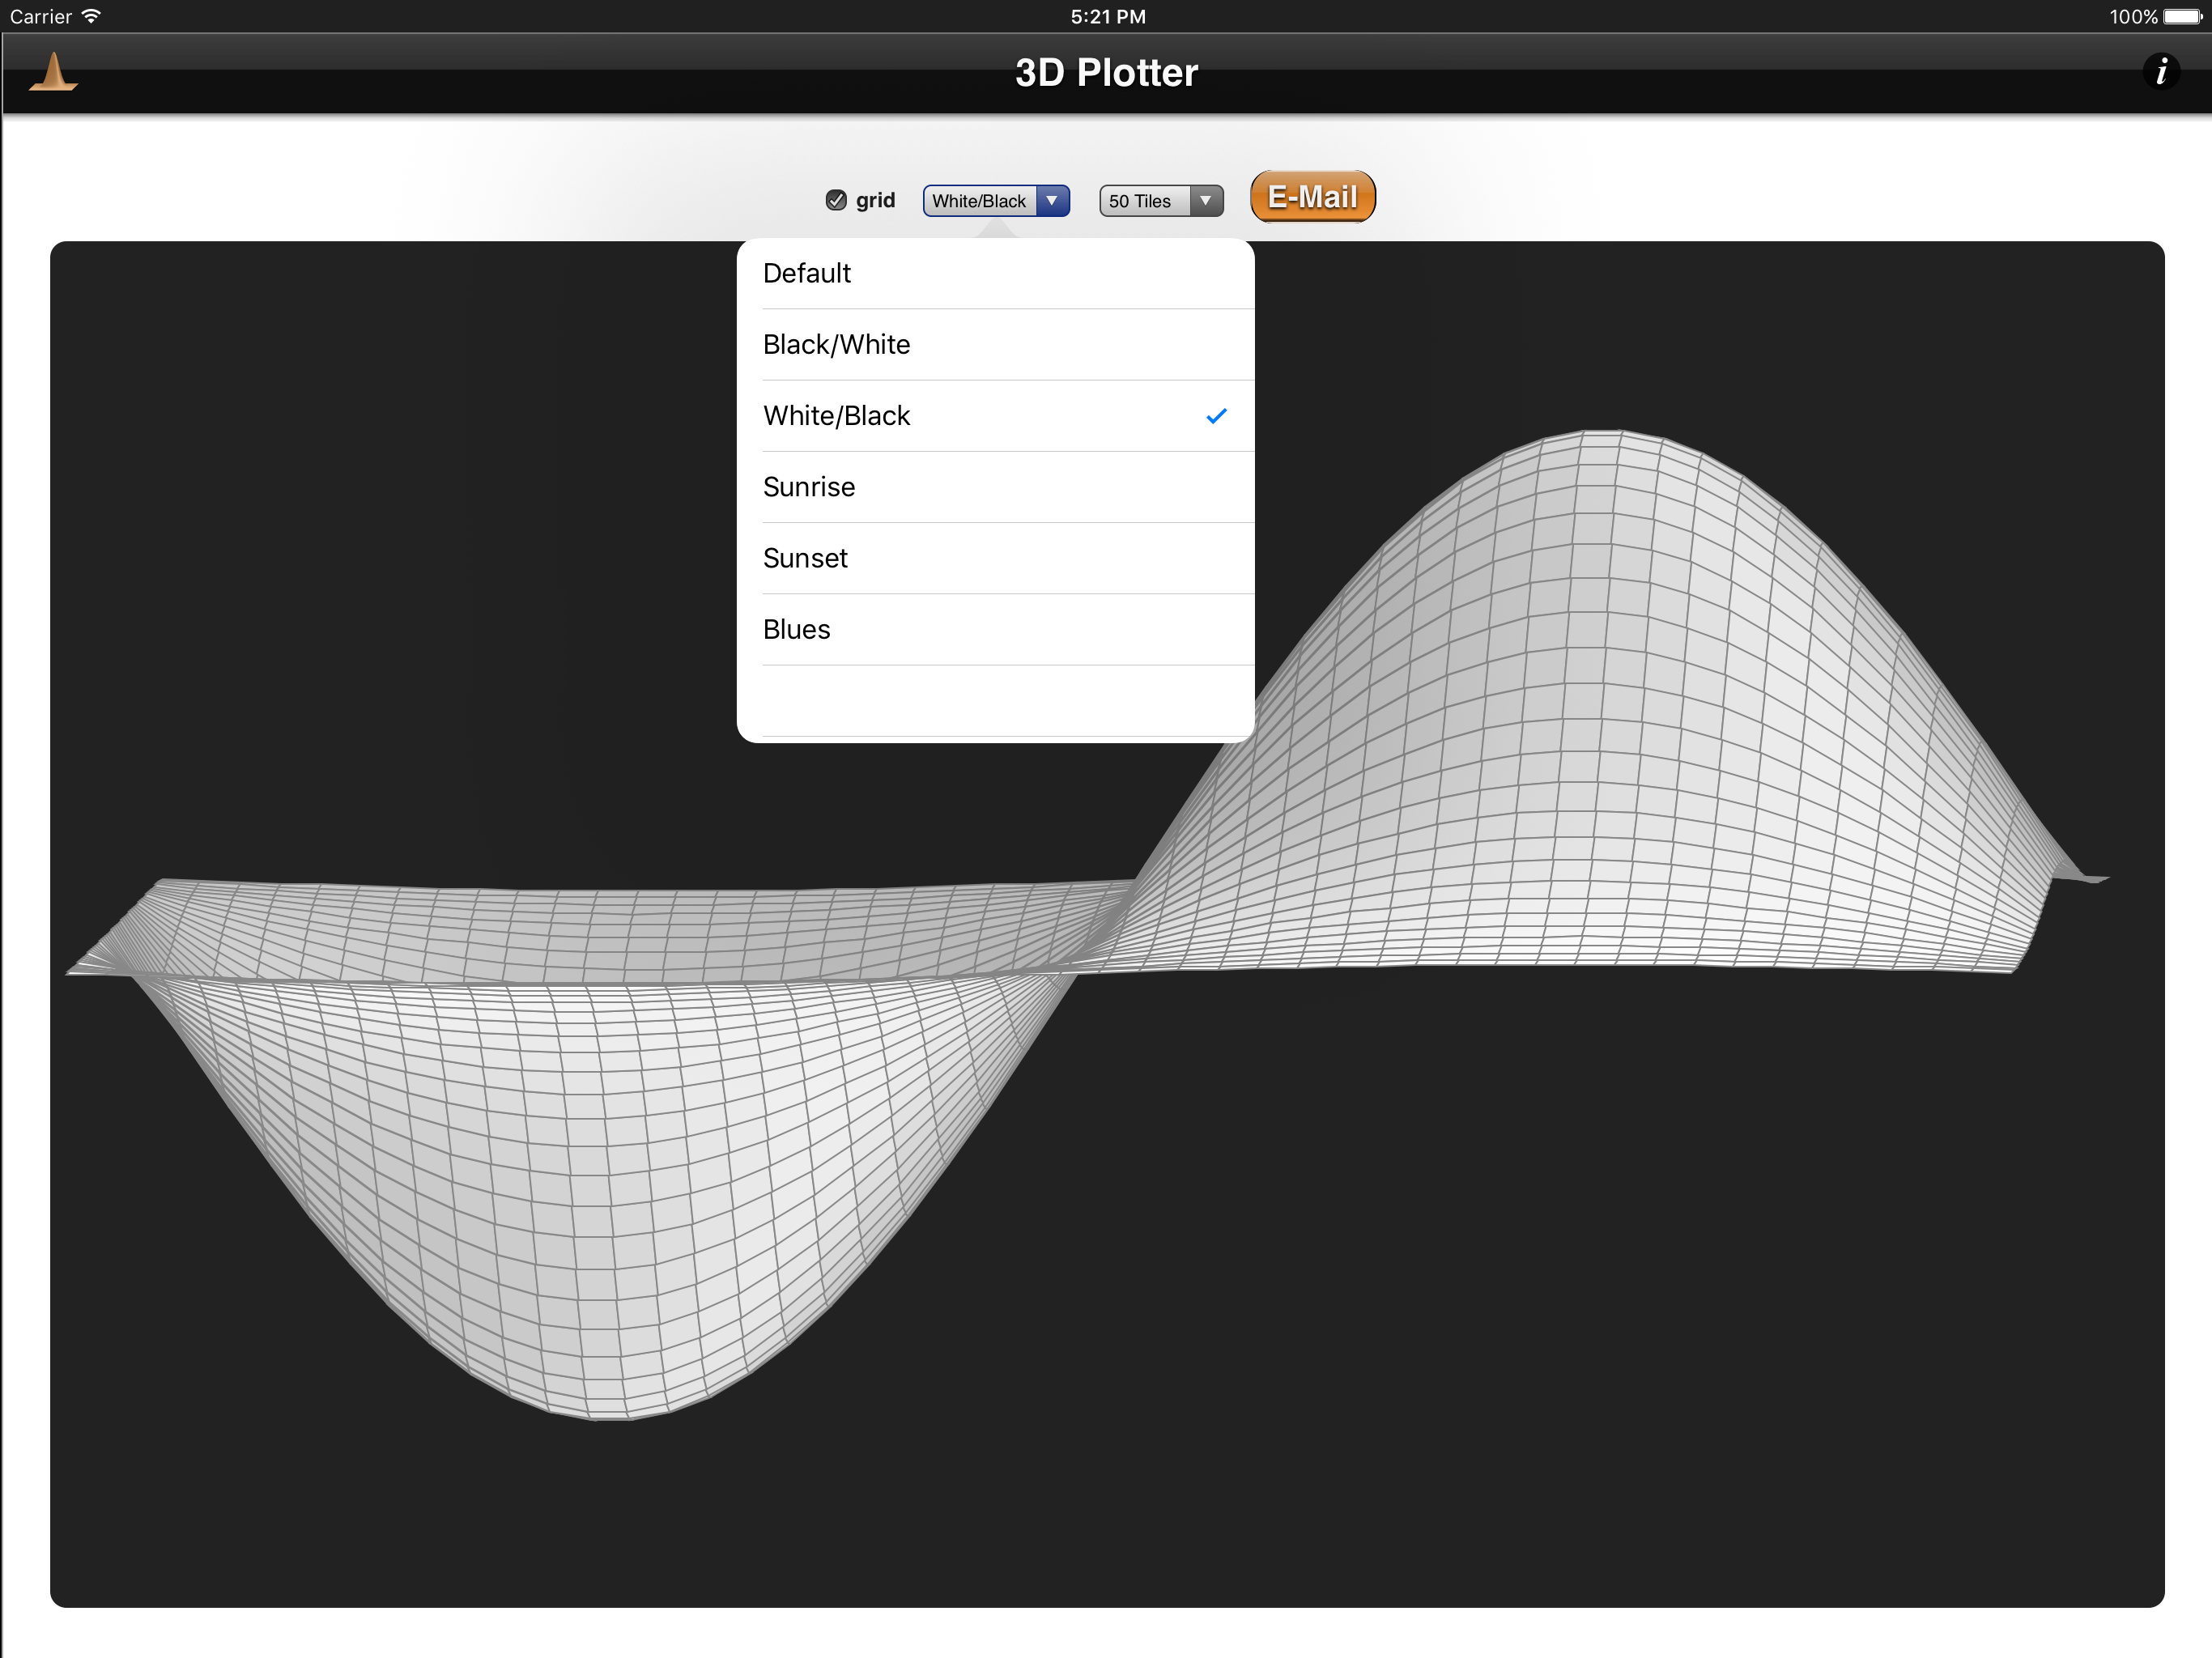Click the 3D Plotter title text
This screenshot has height=1658, width=2212.
1106,73
